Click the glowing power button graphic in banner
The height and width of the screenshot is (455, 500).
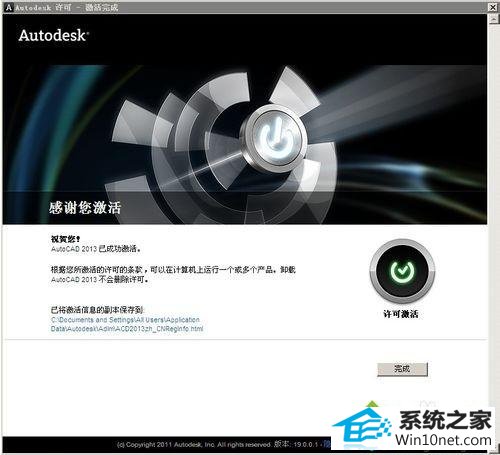coord(275,138)
